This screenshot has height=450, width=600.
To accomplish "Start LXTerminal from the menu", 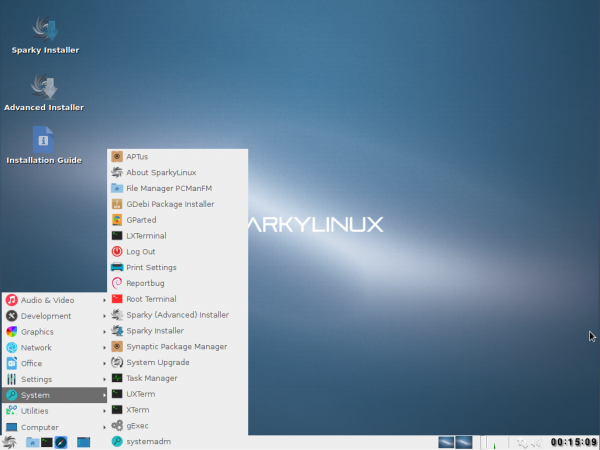I will (x=178, y=236).
